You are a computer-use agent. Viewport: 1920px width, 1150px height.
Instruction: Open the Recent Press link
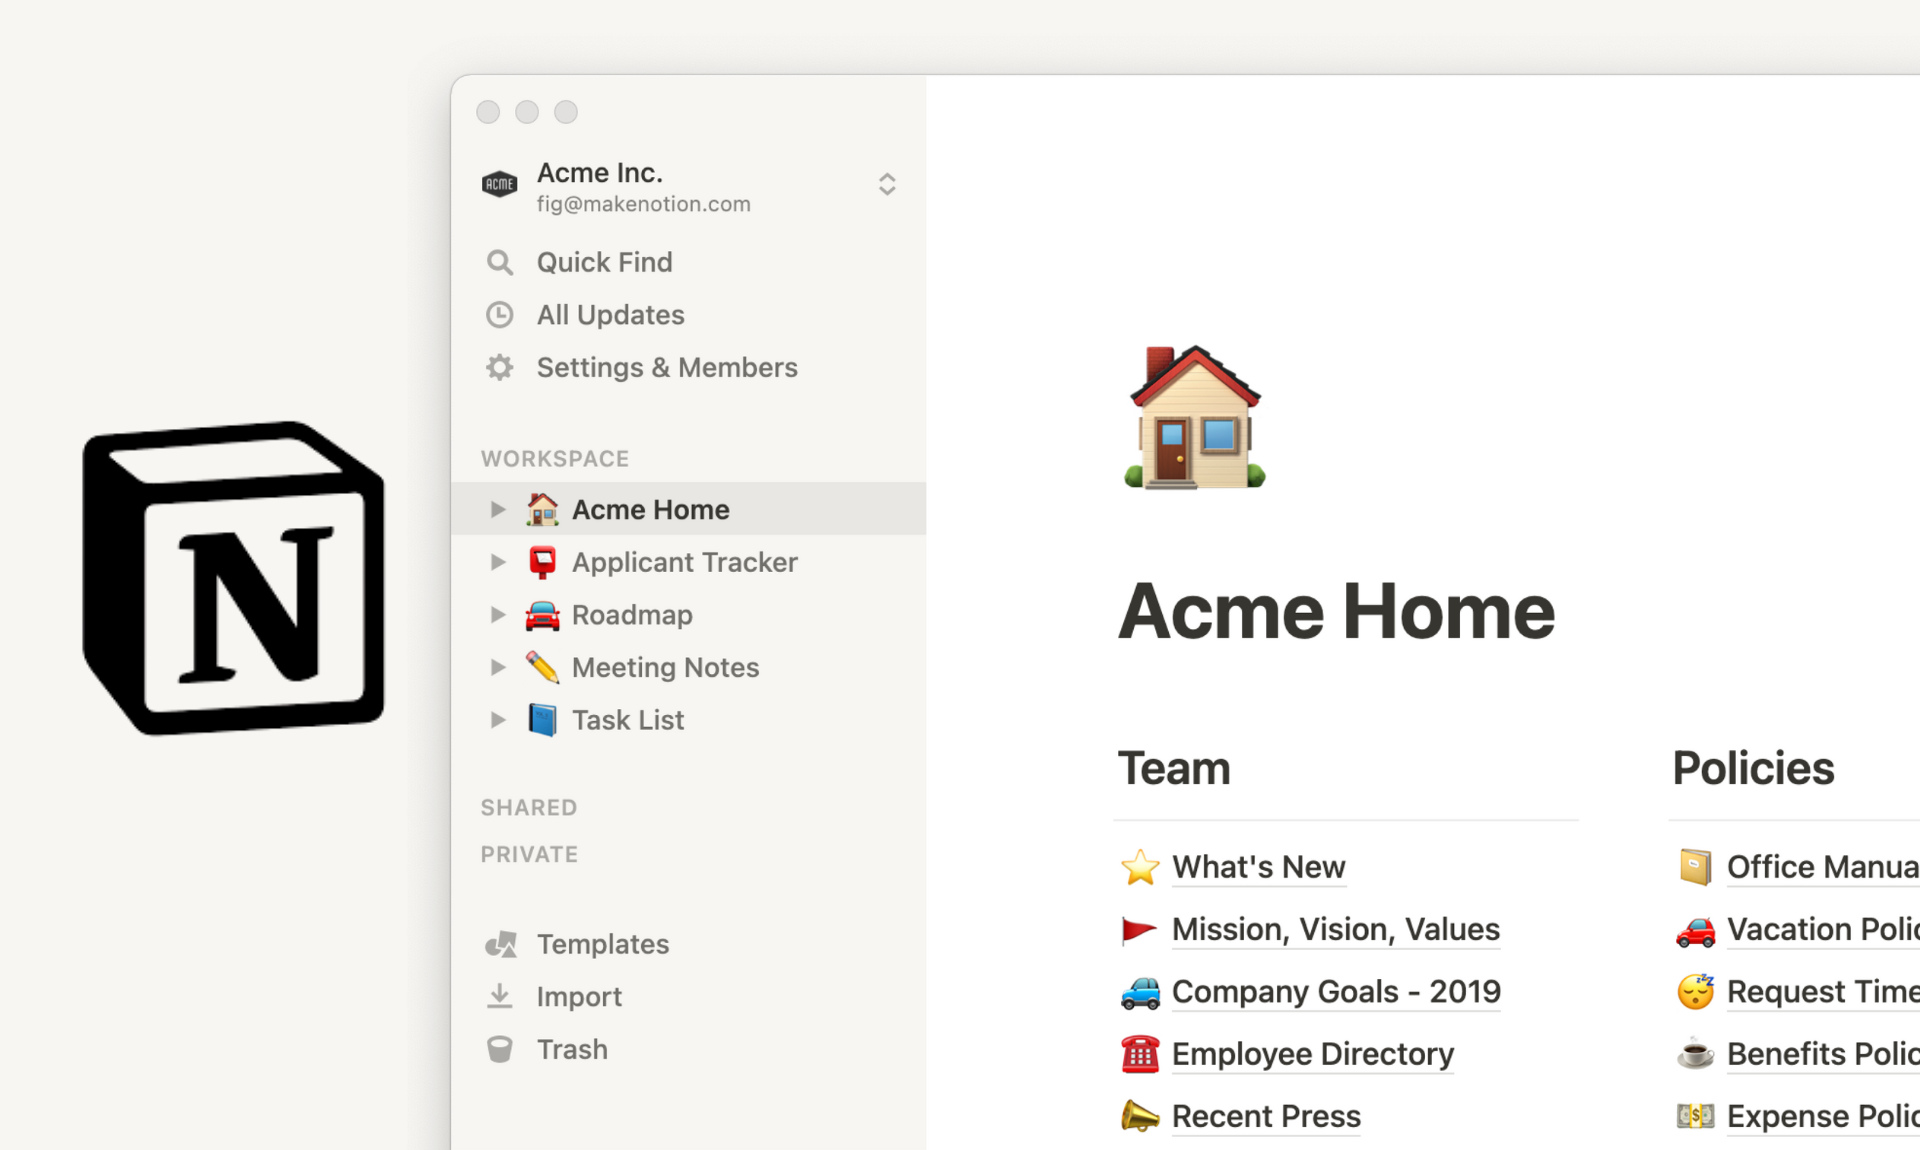point(1266,1116)
